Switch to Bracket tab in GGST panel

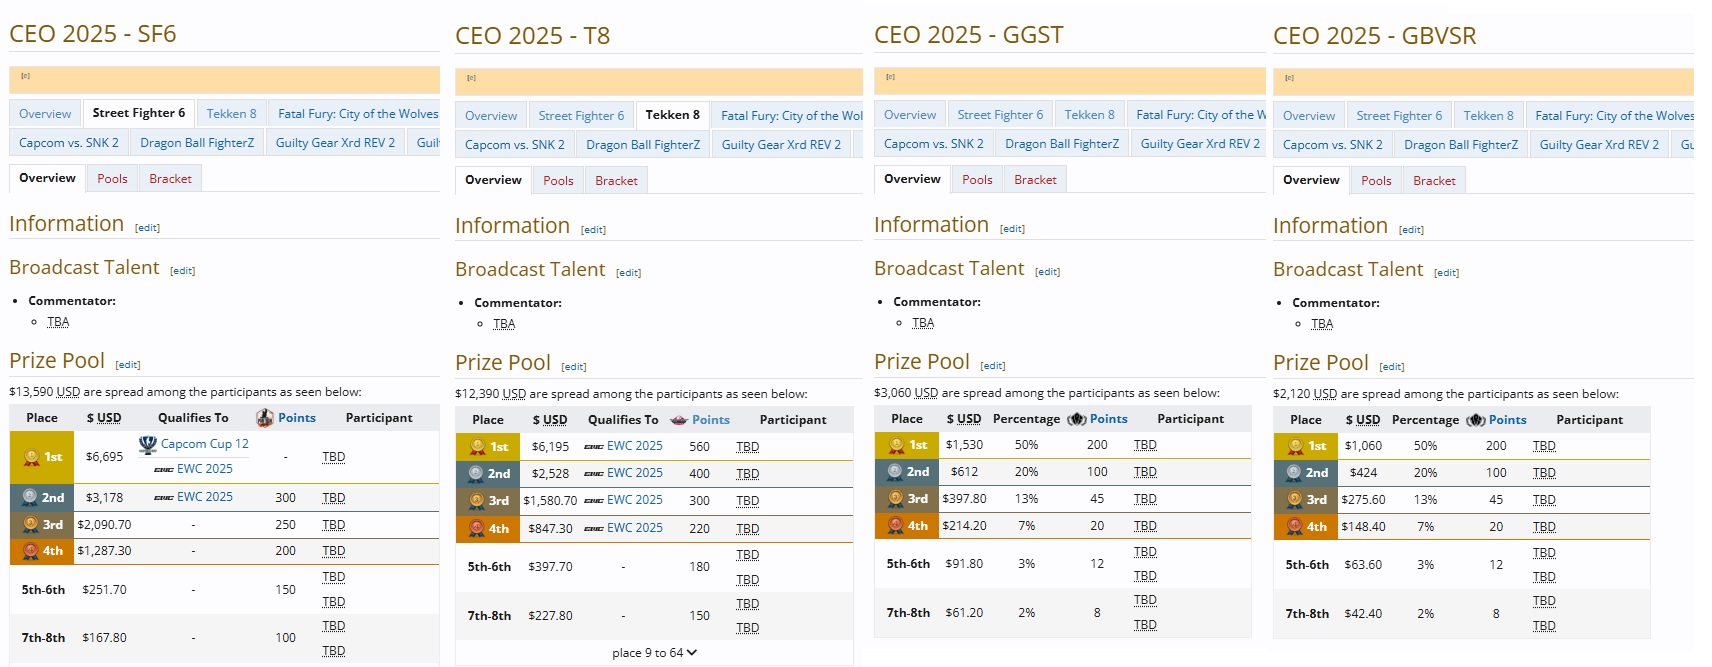(1035, 180)
